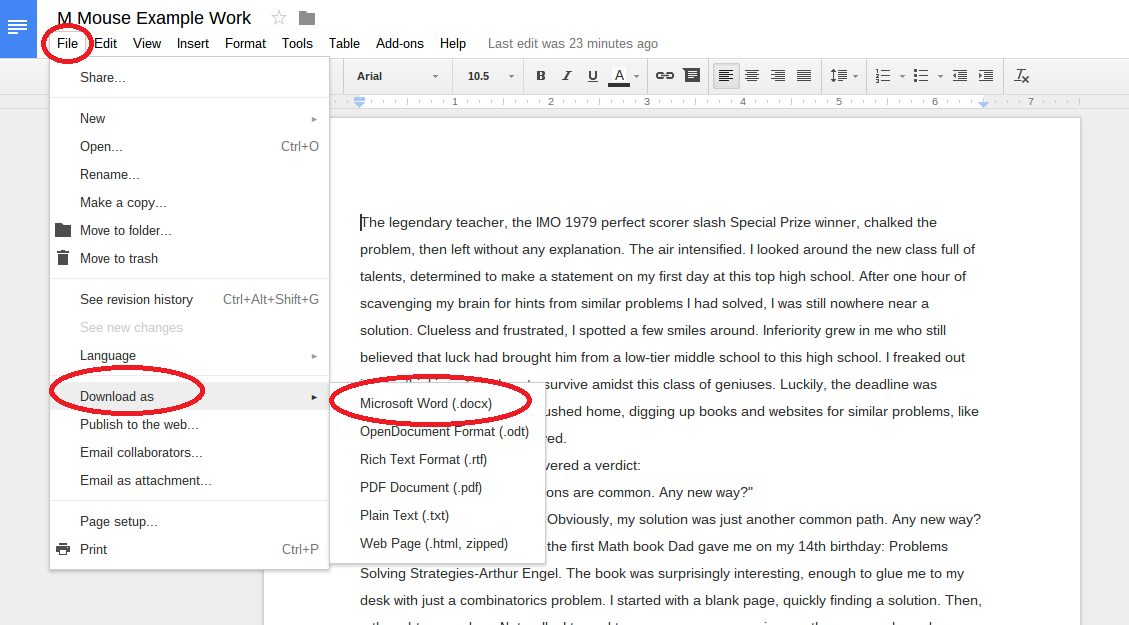
Task: Click the clear formatting icon
Action: coord(1021,76)
